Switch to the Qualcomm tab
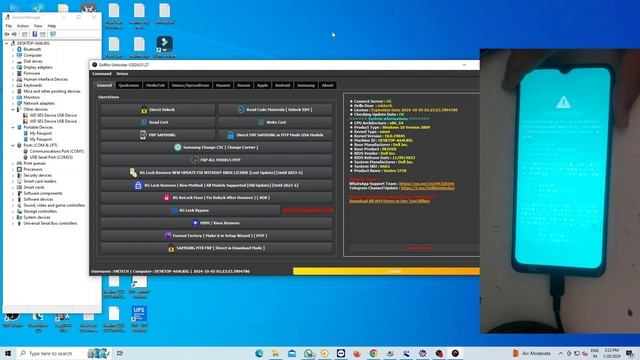Viewport: 640px width, 360px height. coord(129,85)
